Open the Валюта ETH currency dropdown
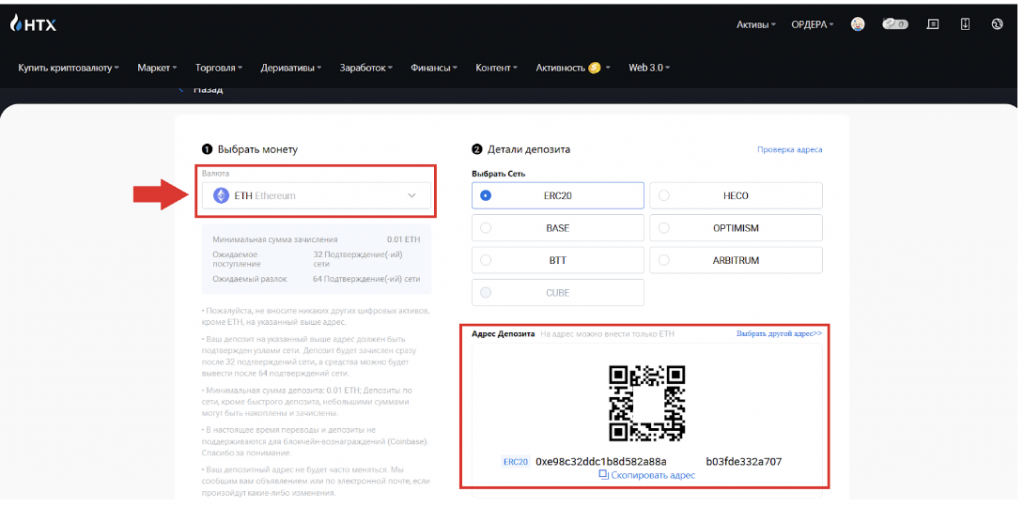 click(x=317, y=195)
